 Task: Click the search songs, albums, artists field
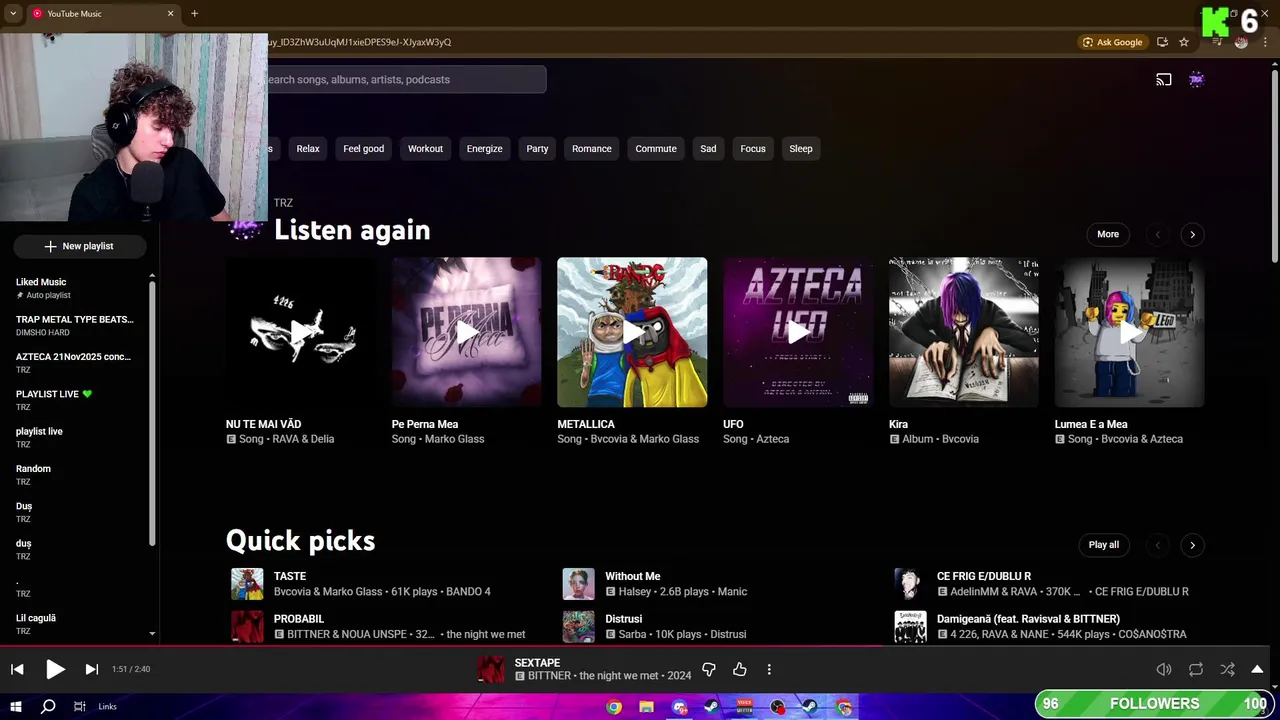coord(404,80)
